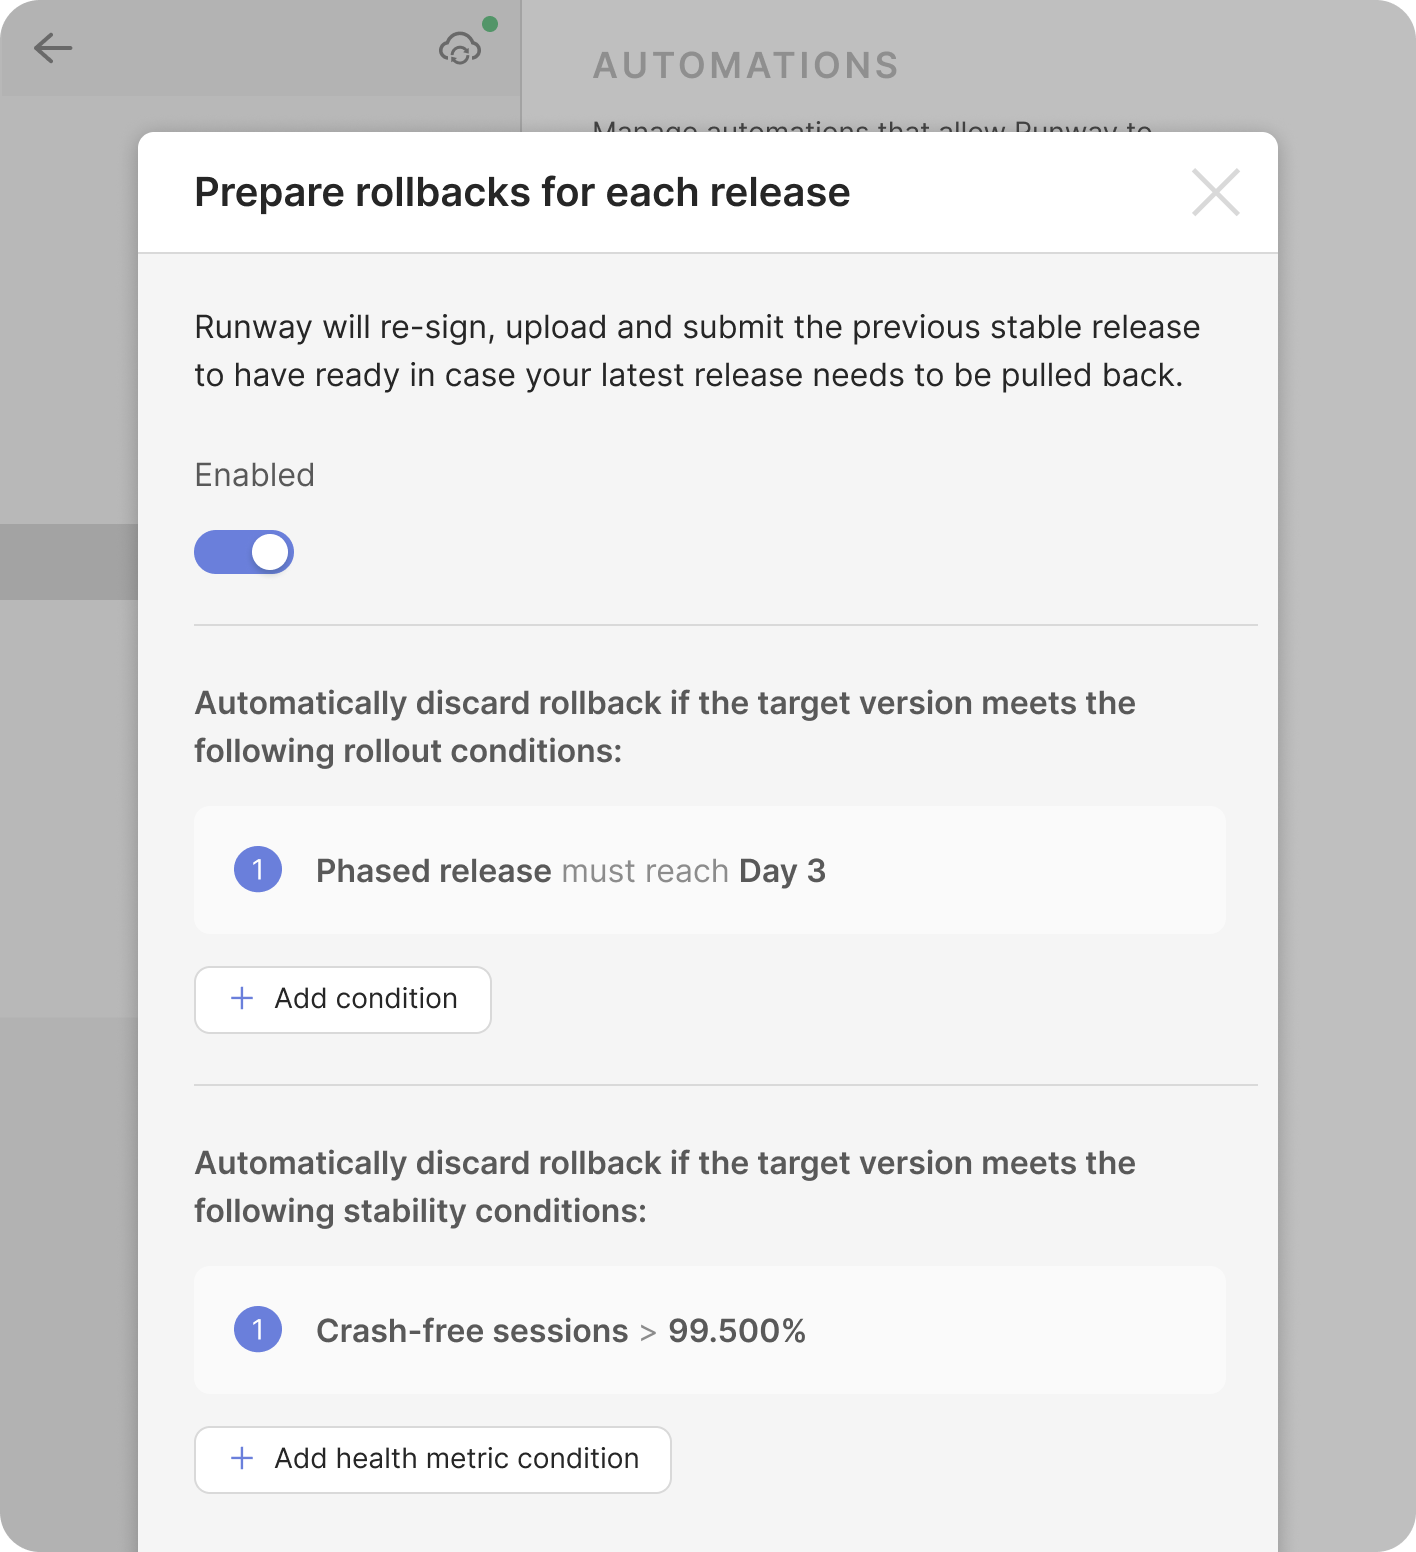Click the cloud sync status icon
Image resolution: width=1416 pixels, height=1552 pixels.
coord(460,48)
